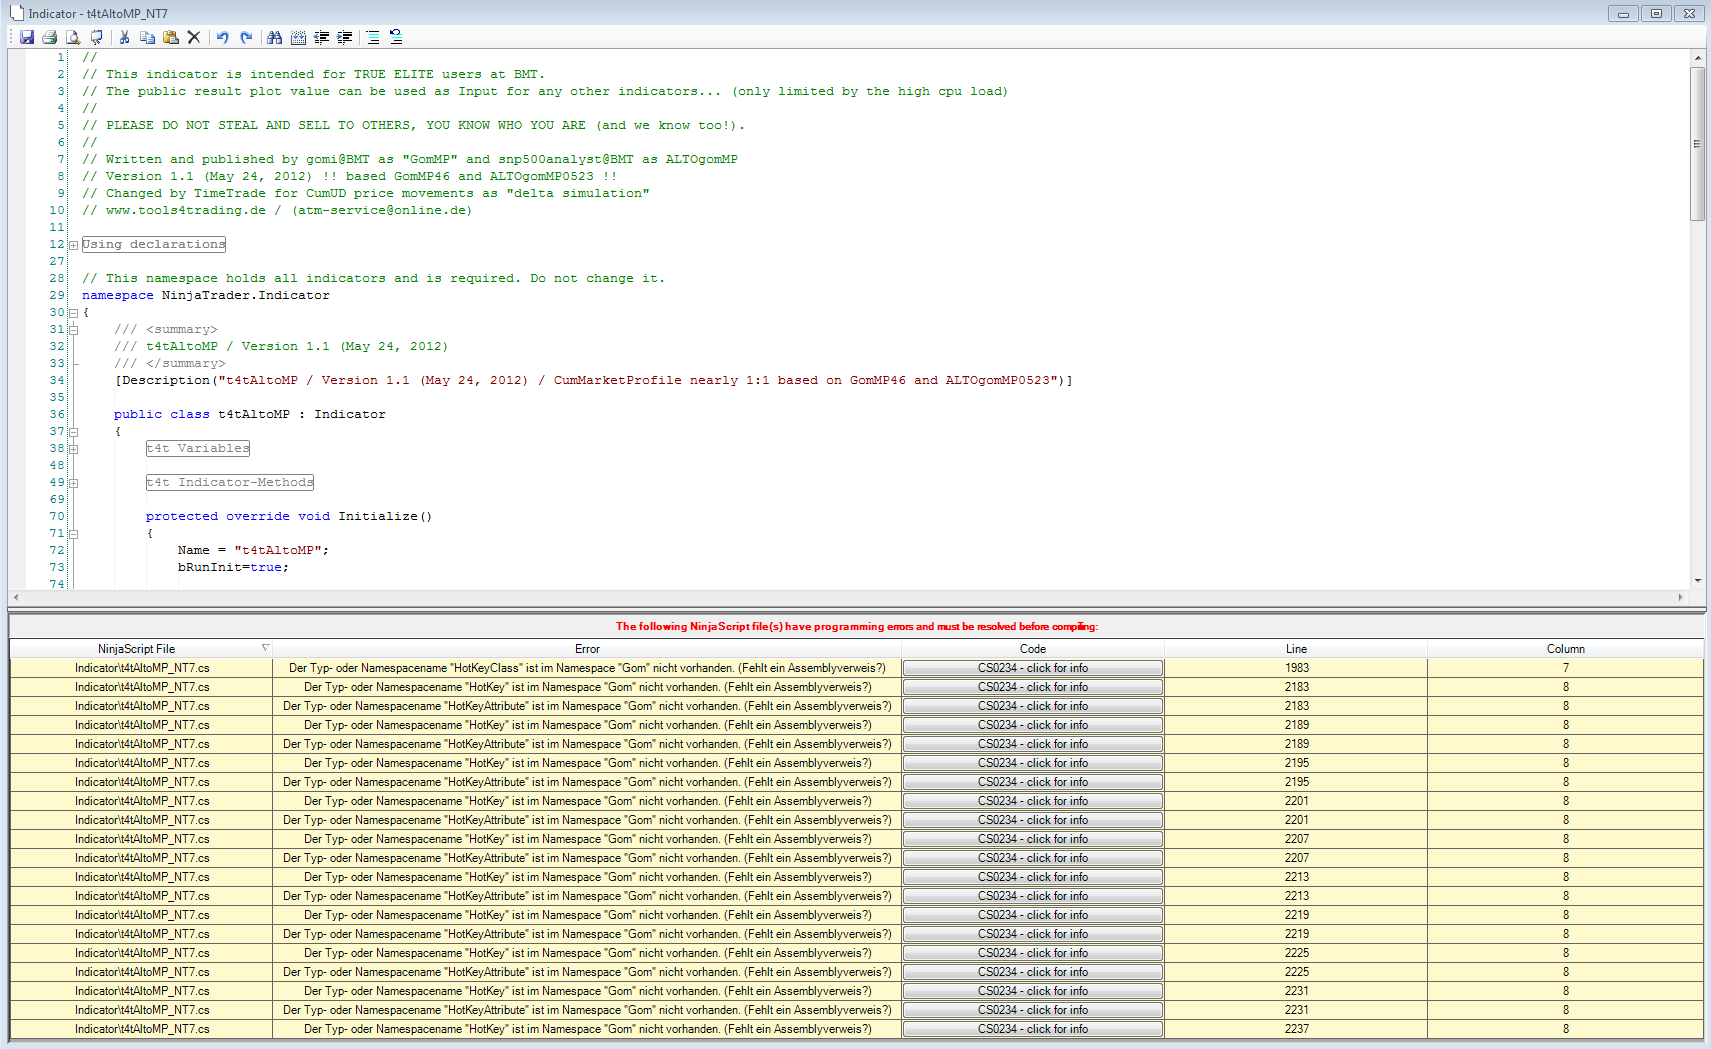Collapse the Initialize method at line 71
The image size is (1711, 1049).
(x=73, y=534)
